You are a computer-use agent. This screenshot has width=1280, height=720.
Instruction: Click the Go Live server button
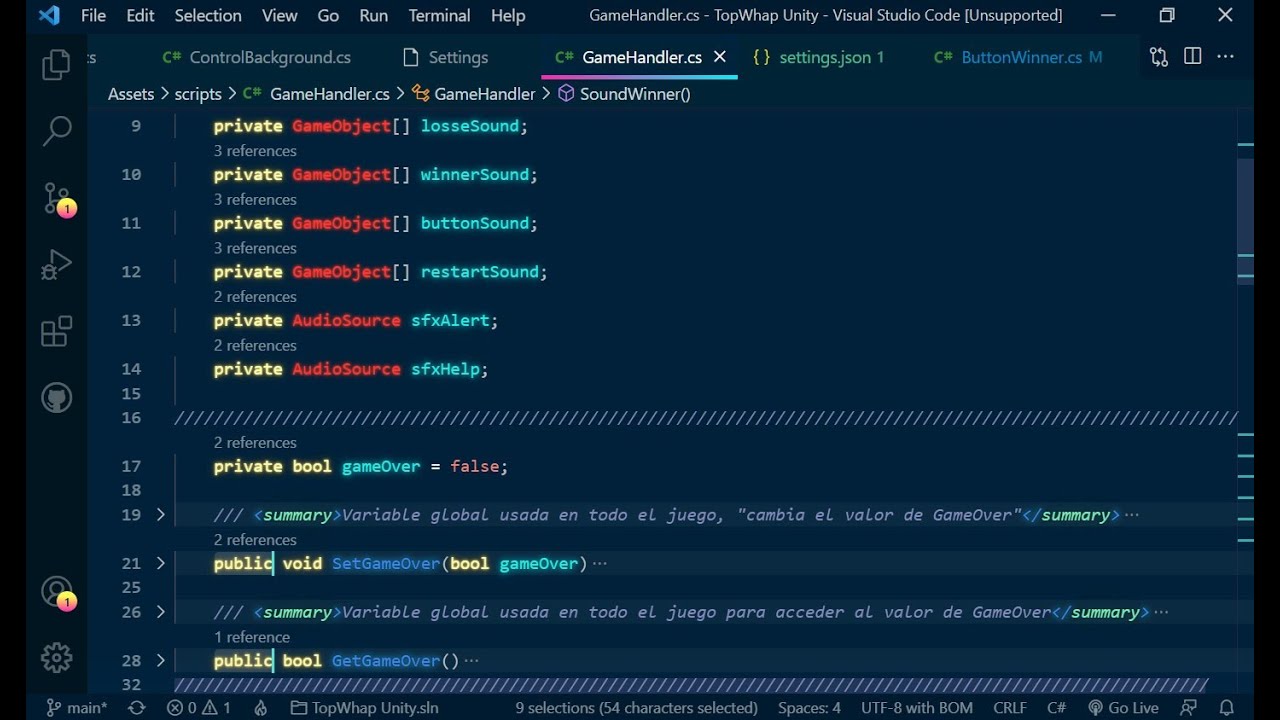pos(1123,708)
